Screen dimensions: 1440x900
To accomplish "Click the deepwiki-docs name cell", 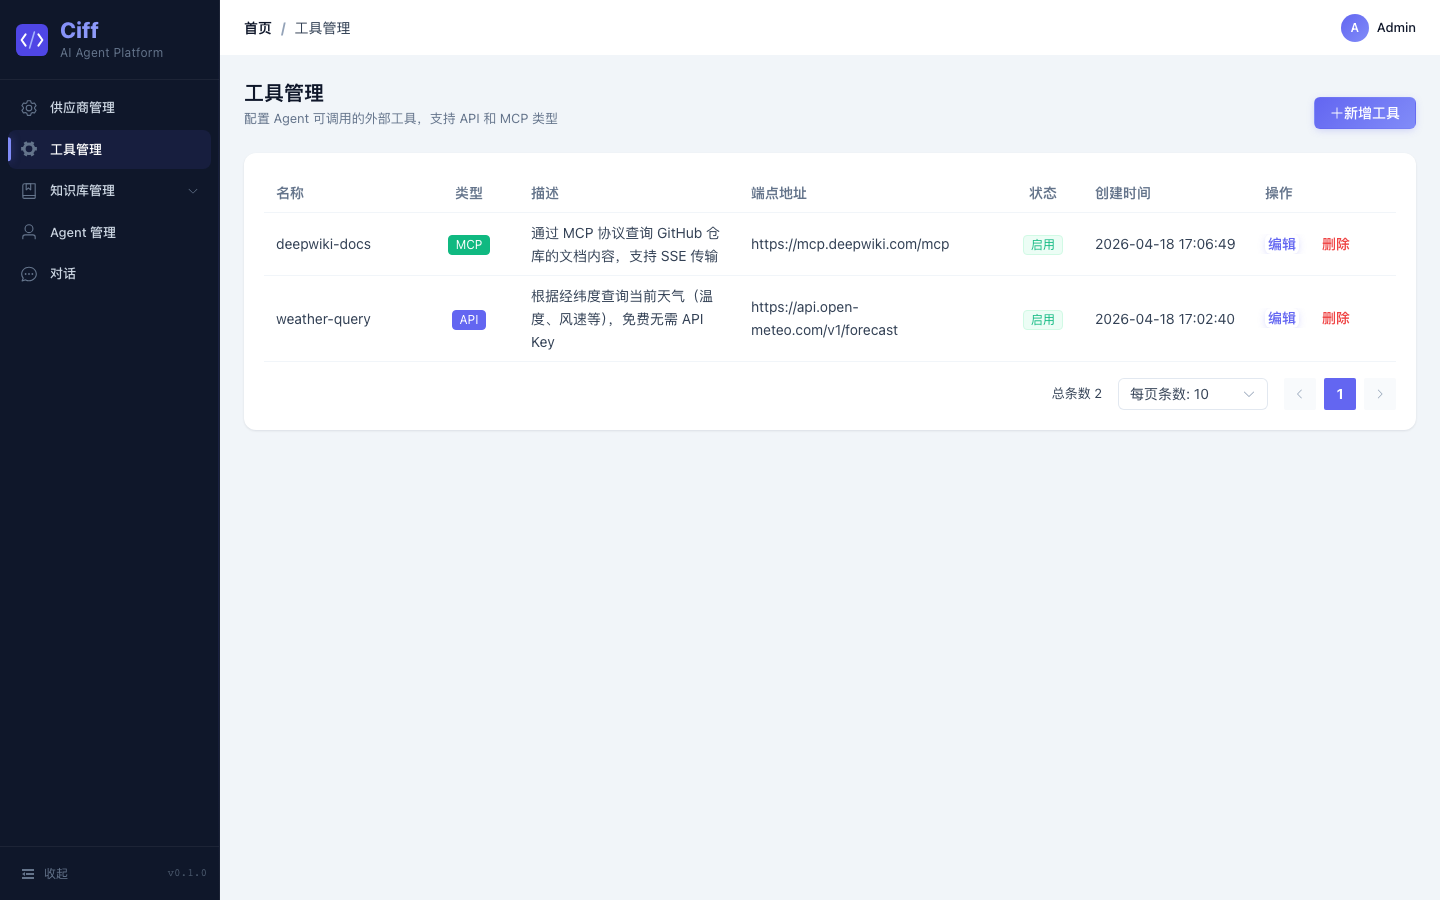I will 323,244.
